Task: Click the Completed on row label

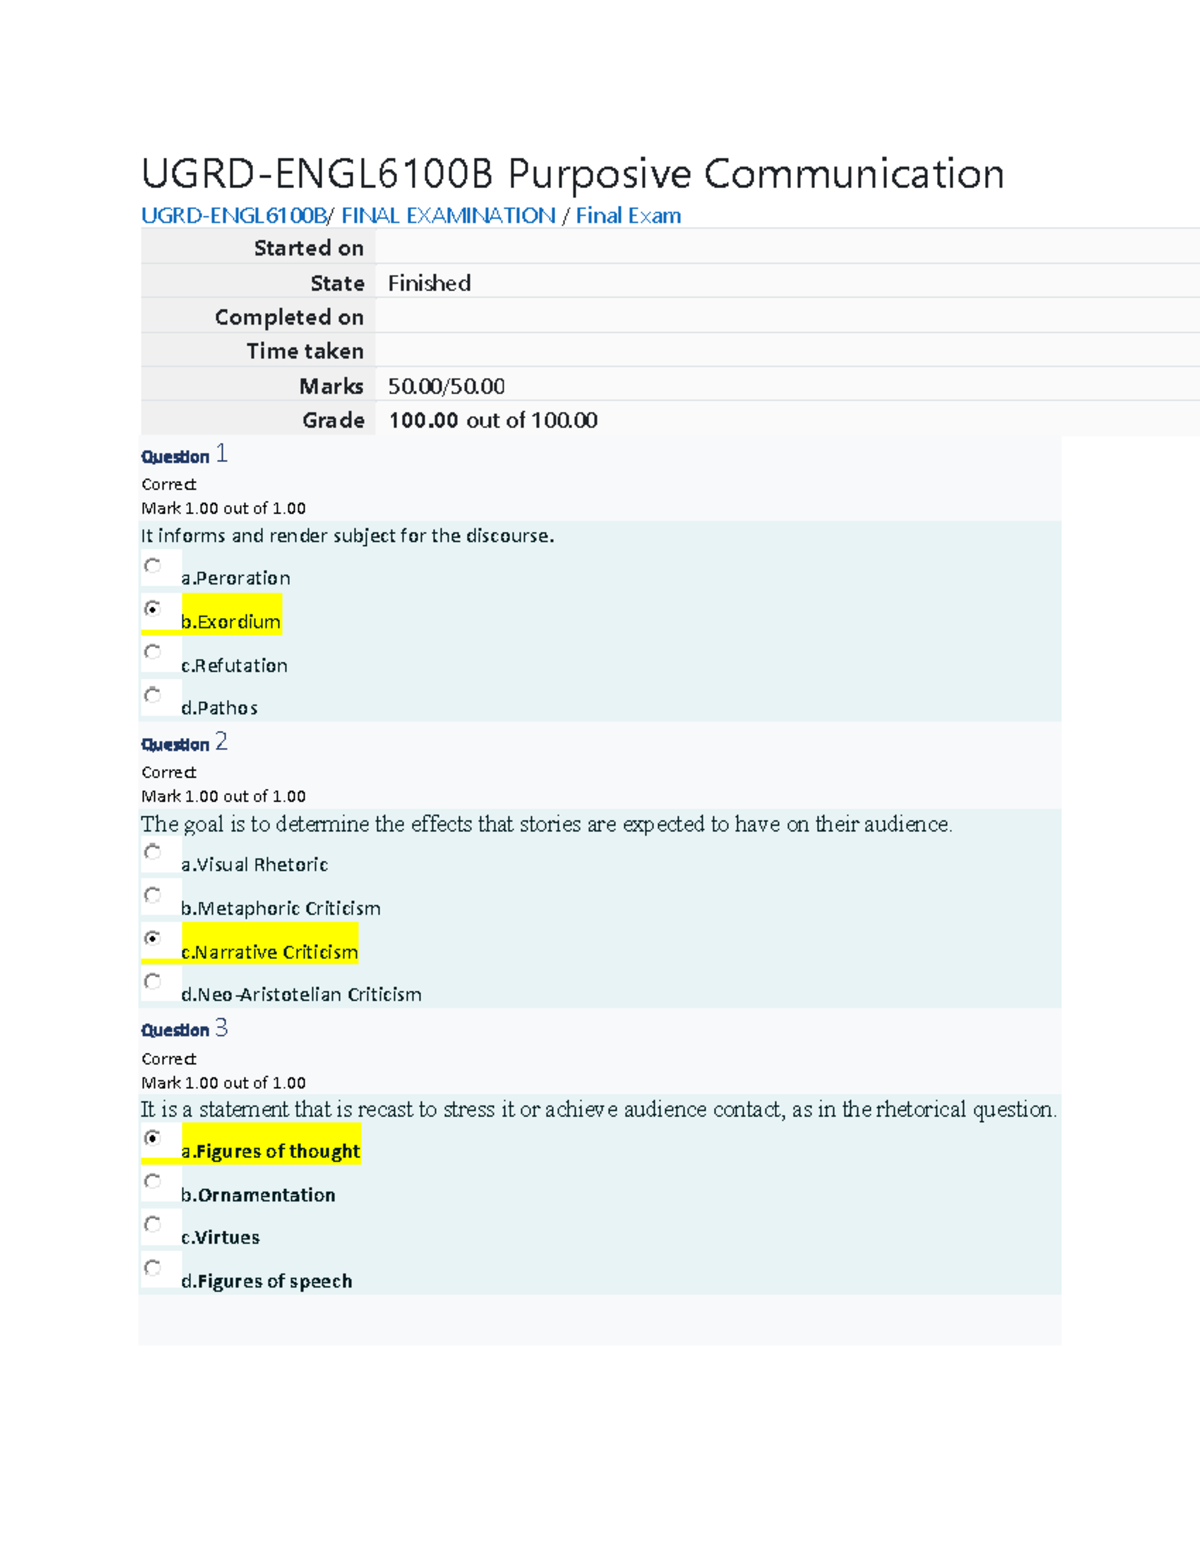Action: [289, 318]
